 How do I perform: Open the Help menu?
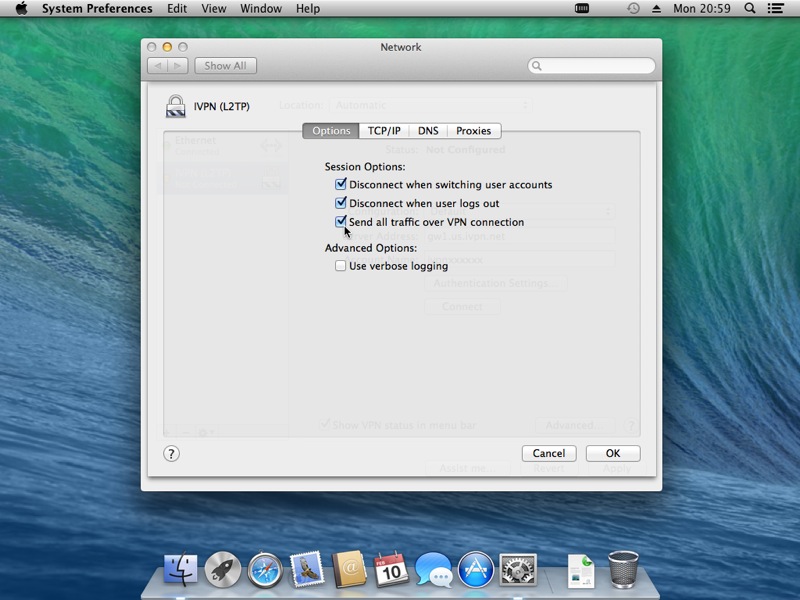tap(308, 9)
